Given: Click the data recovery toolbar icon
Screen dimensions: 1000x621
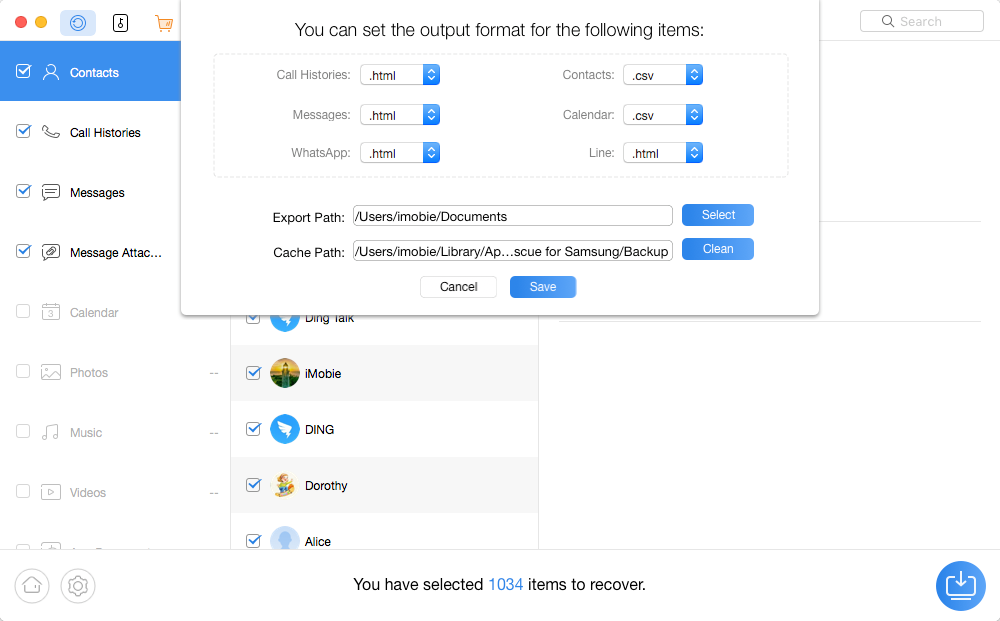Looking at the screenshot, I should coord(78,22).
